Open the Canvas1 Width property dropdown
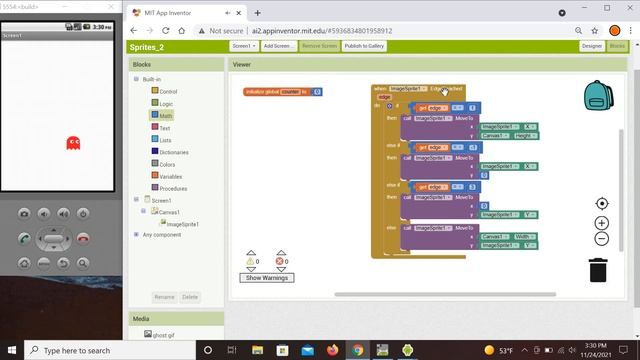 525,237
